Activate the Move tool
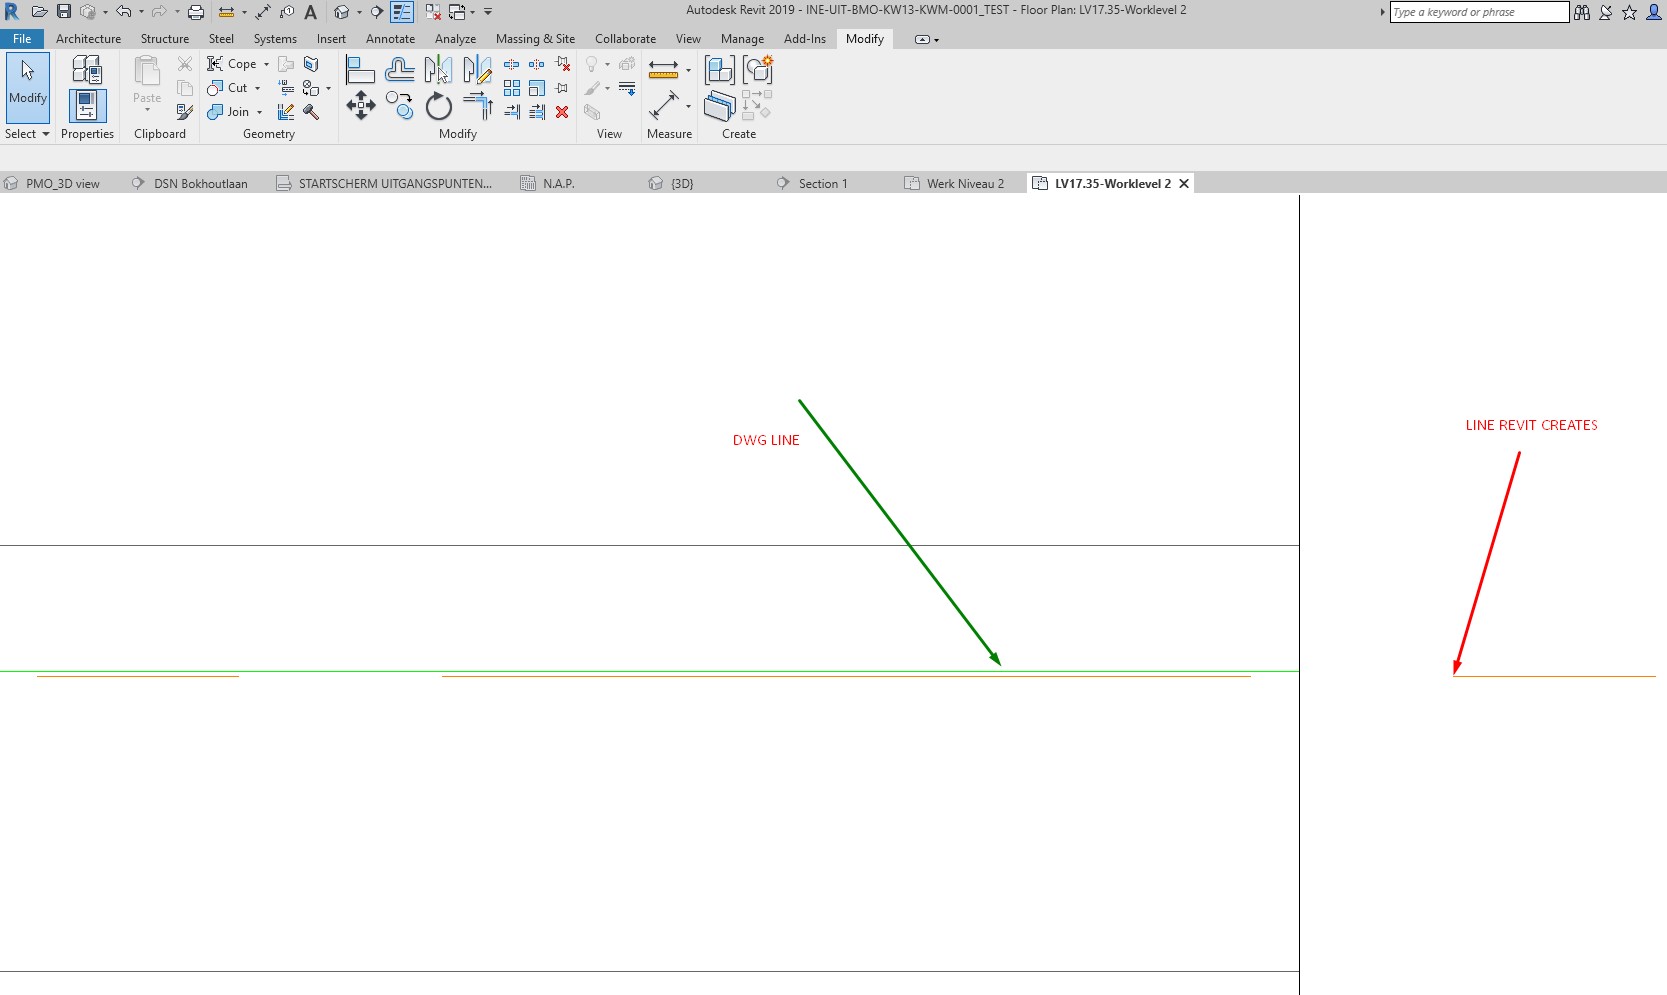 (360, 105)
